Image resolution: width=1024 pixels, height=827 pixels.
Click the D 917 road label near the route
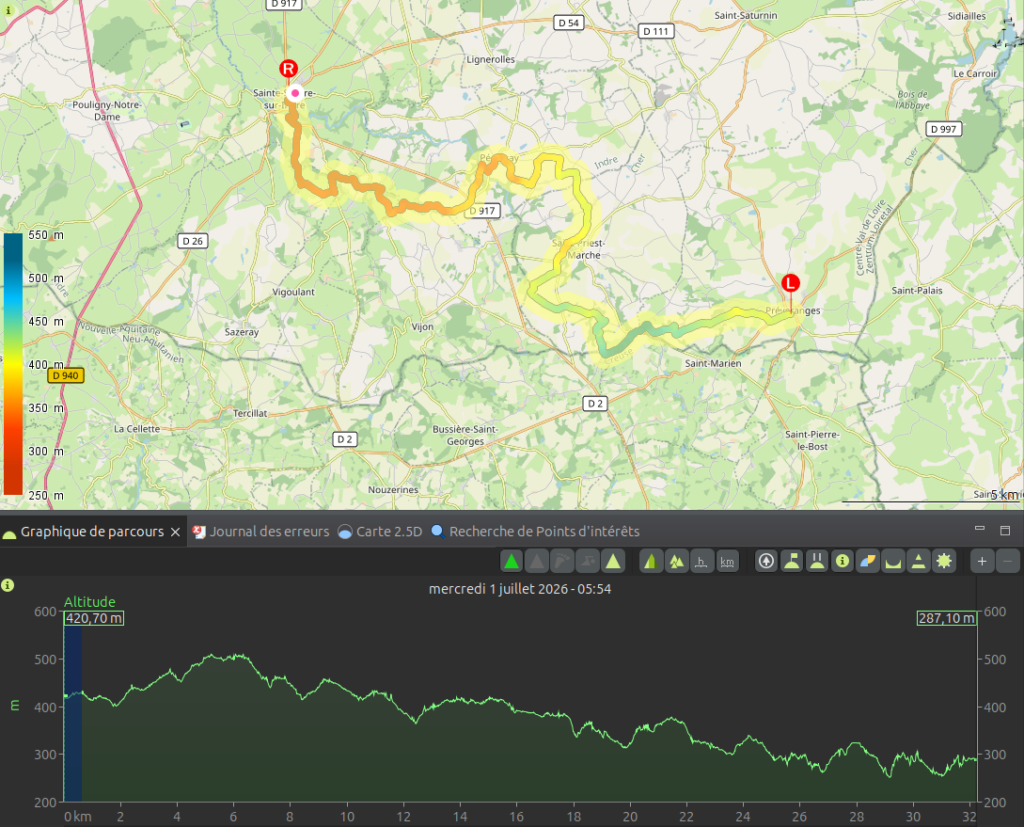[x=484, y=210]
